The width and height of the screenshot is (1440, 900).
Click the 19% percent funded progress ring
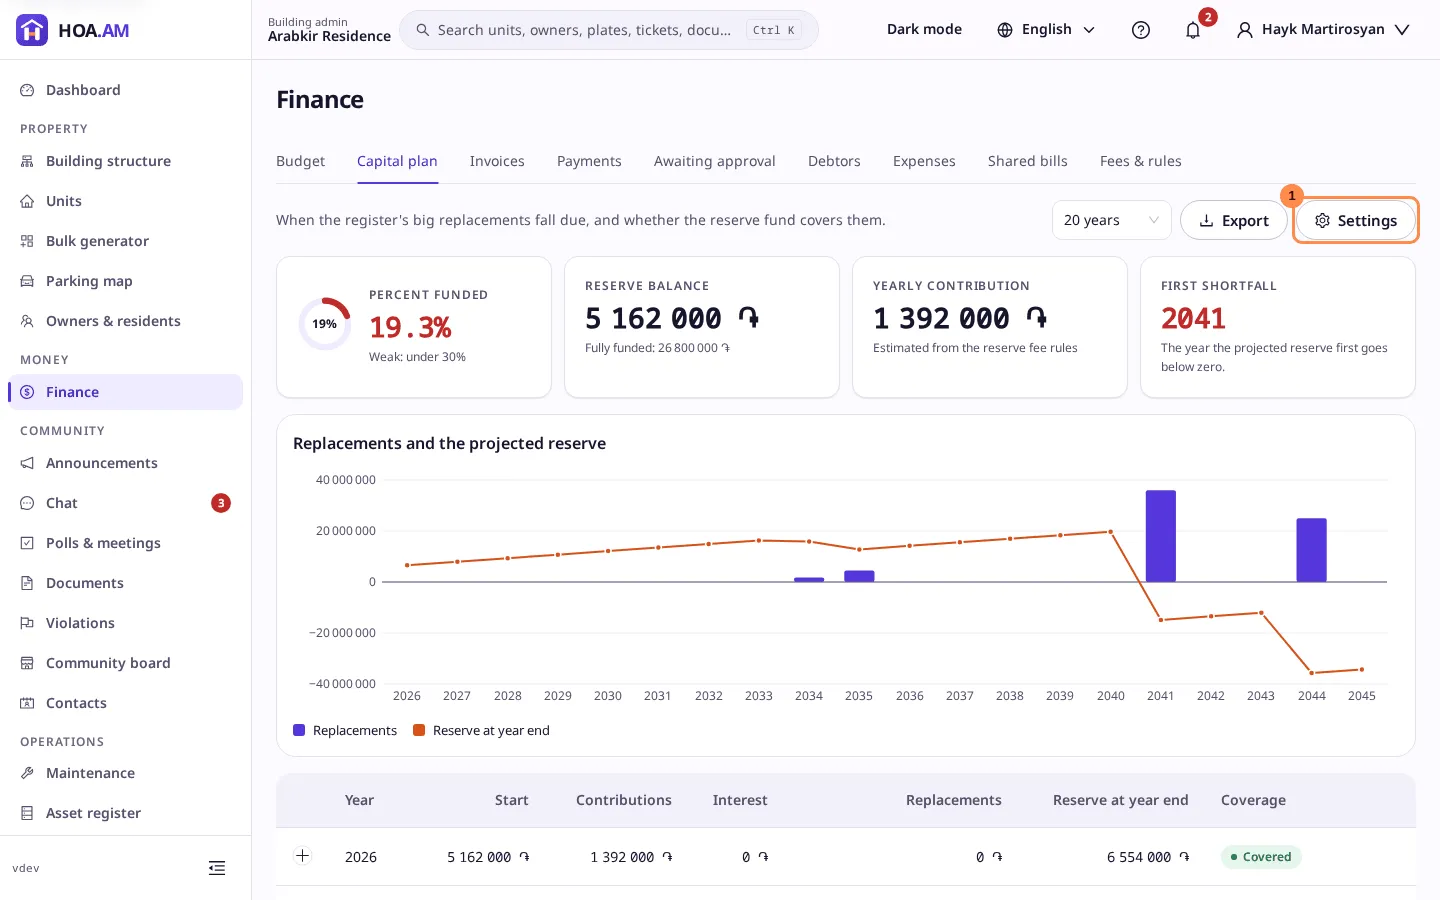click(325, 324)
